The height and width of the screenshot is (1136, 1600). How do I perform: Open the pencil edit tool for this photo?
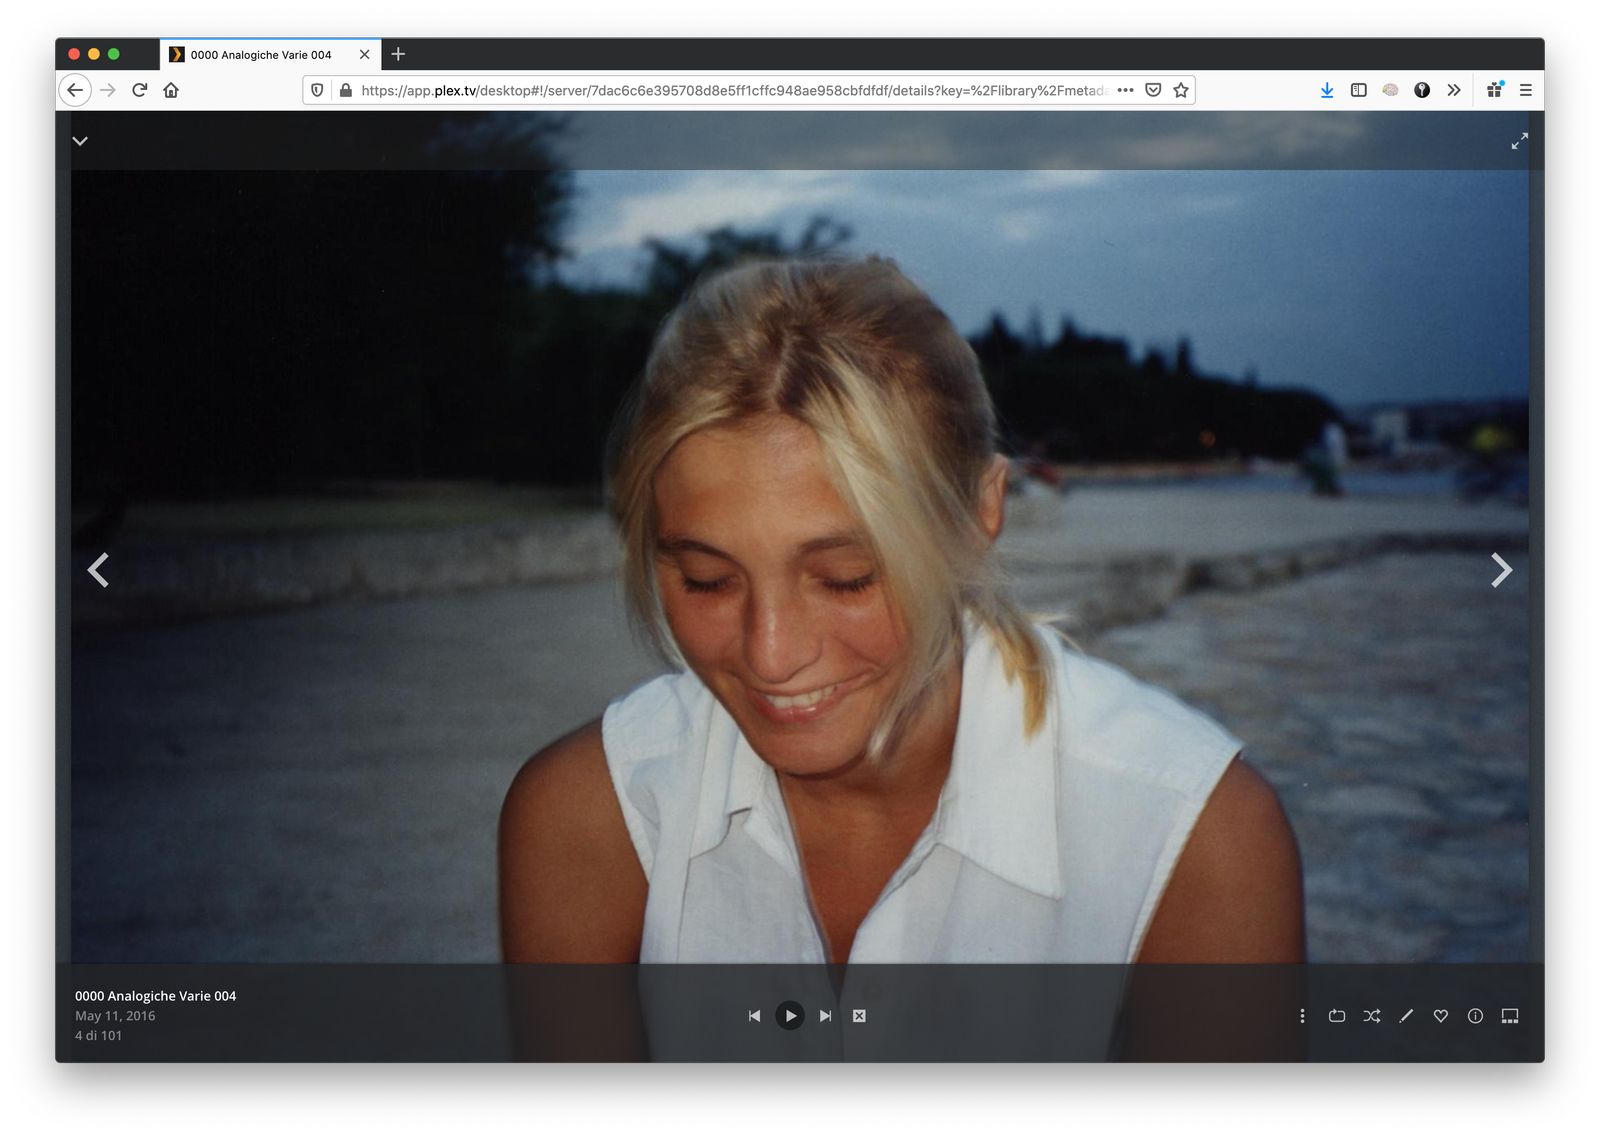tap(1406, 1016)
